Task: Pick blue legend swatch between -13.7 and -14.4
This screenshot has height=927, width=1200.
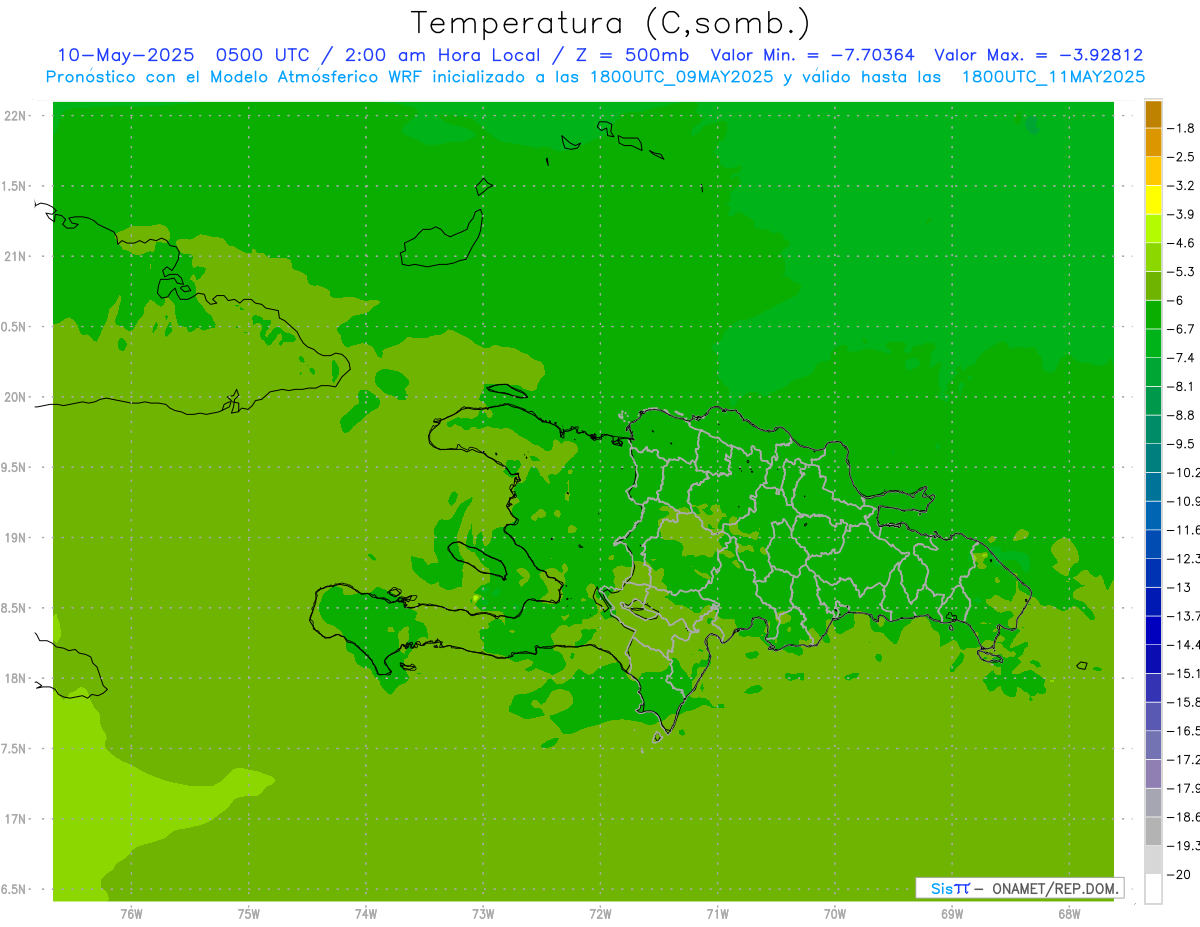Action: pos(1153,630)
